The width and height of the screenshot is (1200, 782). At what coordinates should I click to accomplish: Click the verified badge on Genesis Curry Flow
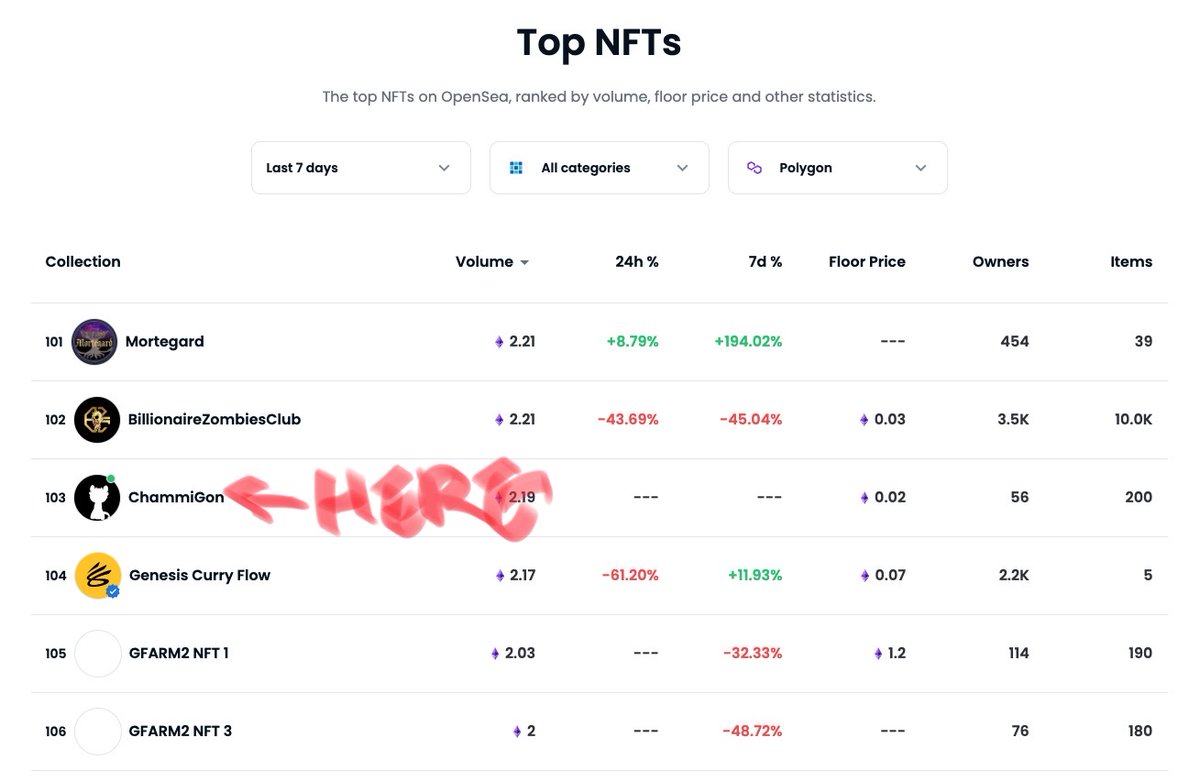[112, 591]
